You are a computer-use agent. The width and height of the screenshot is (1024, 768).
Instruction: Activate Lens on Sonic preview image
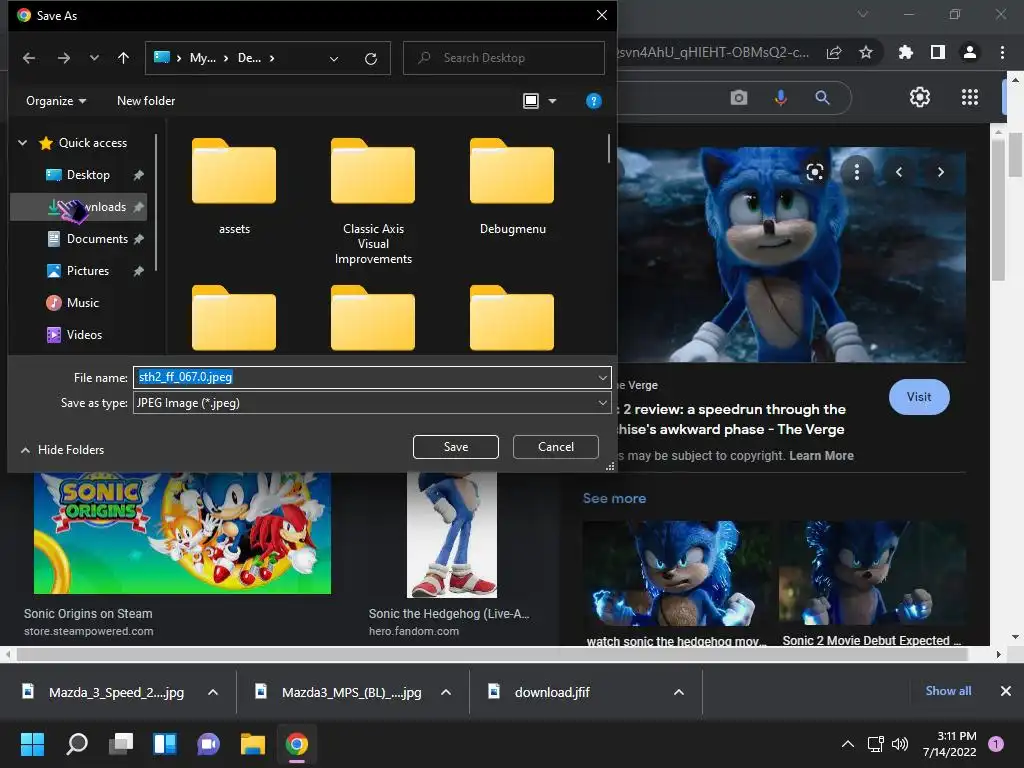815,172
